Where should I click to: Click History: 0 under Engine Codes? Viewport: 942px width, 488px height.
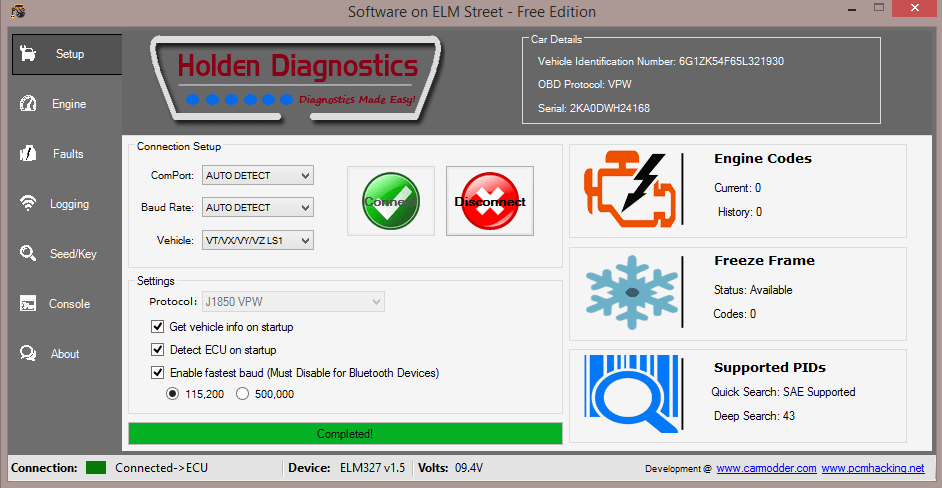tap(740, 212)
